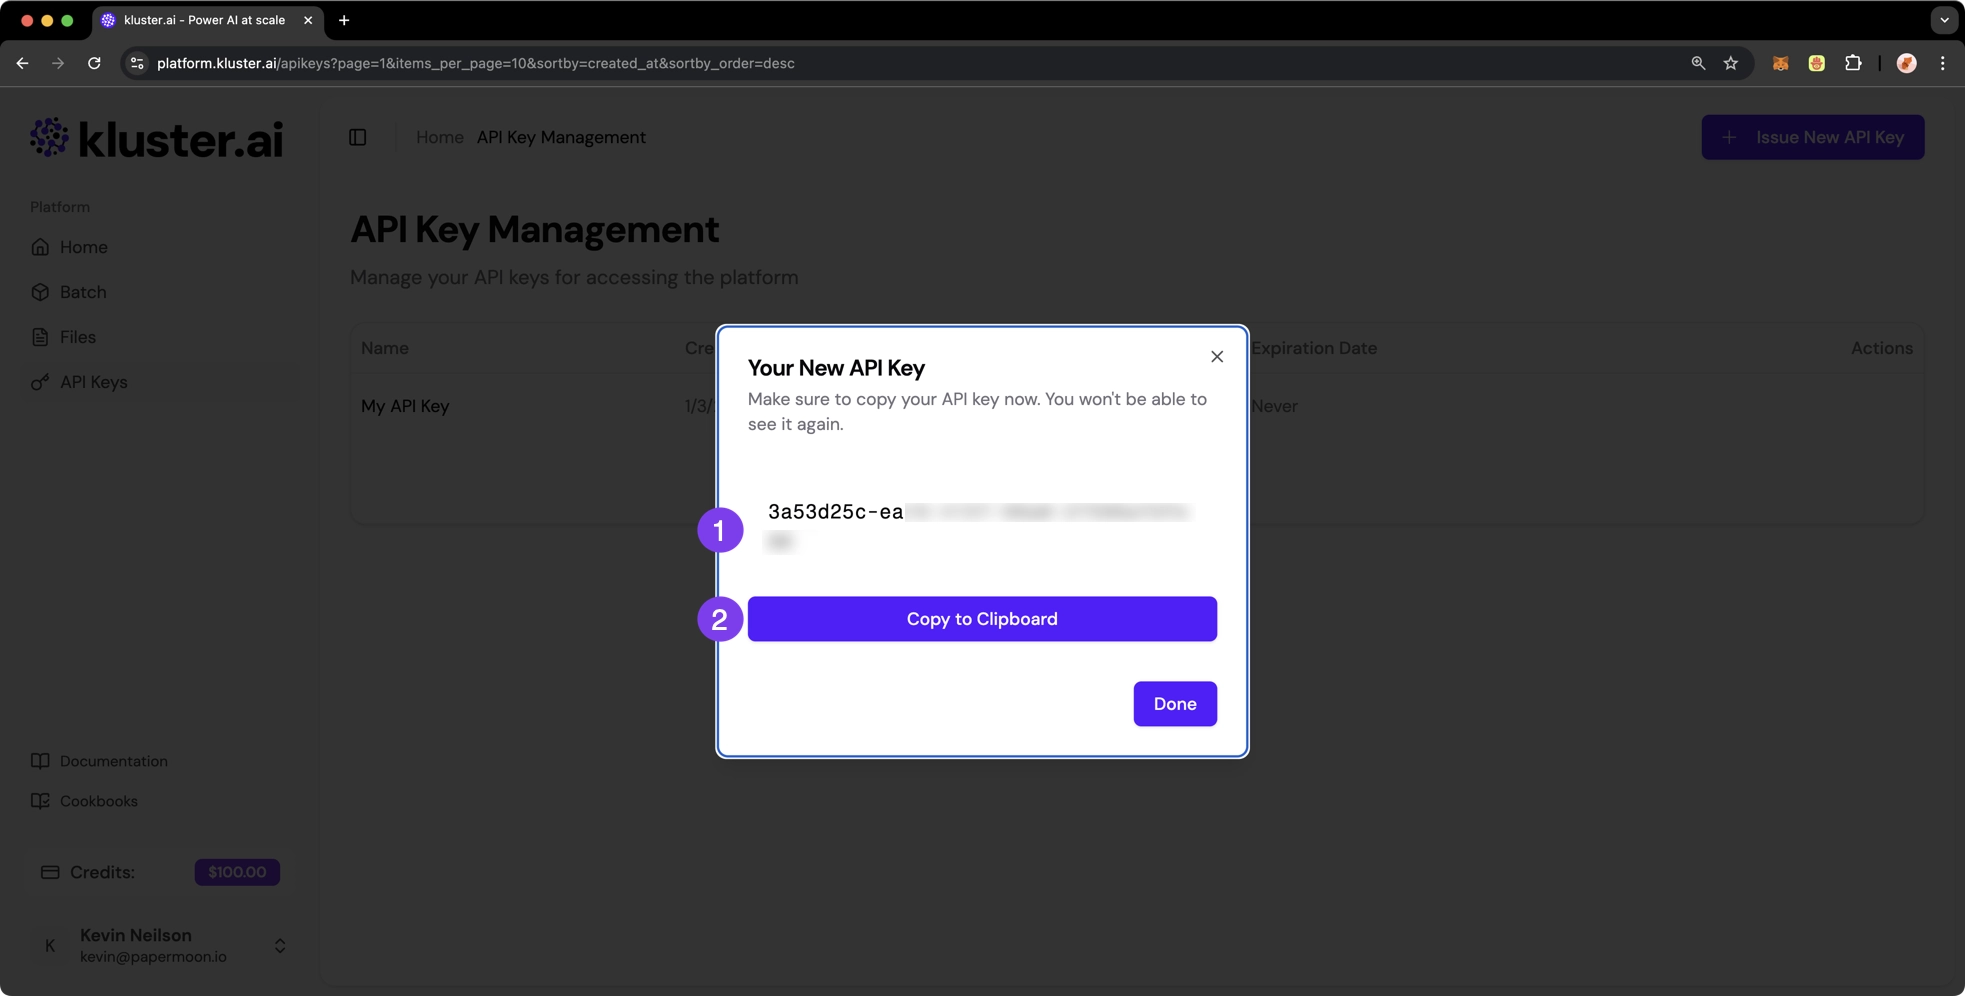Image resolution: width=1965 pixels, height=996 pixels.
Task: Open the yellow extension icon
Action: click(x=1817, y=63)
